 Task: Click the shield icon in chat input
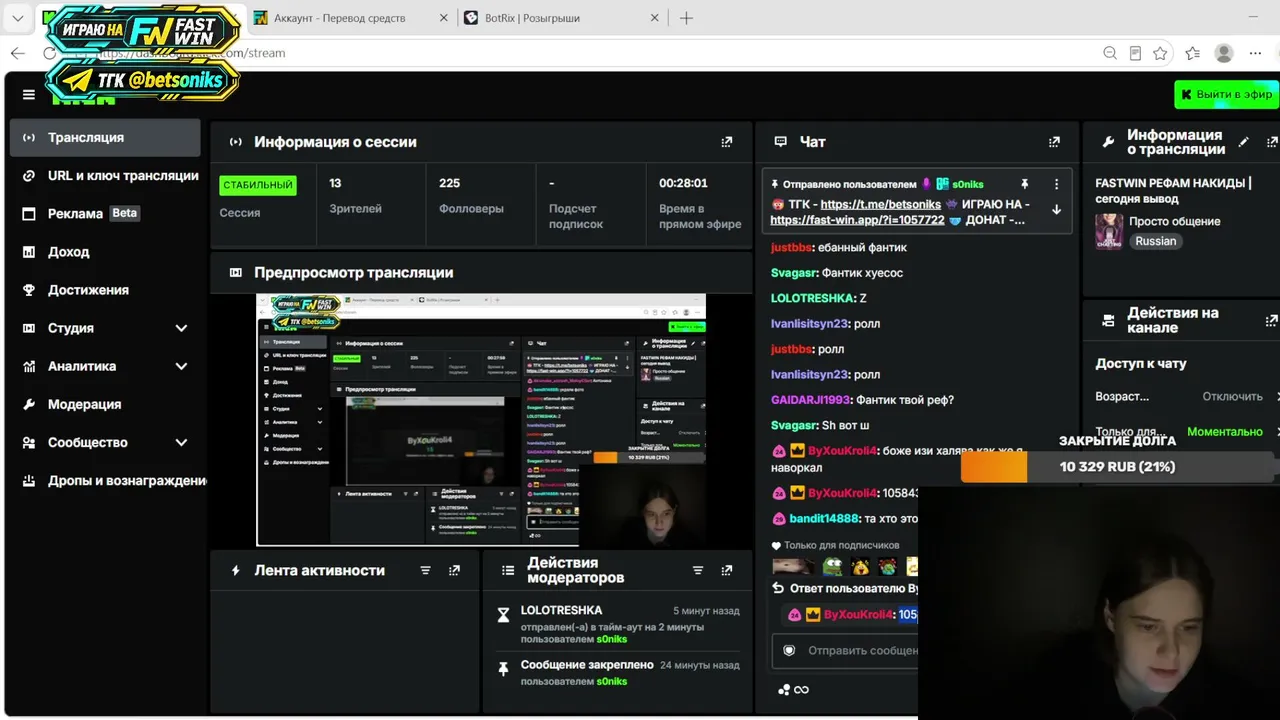tap(789, 650)
